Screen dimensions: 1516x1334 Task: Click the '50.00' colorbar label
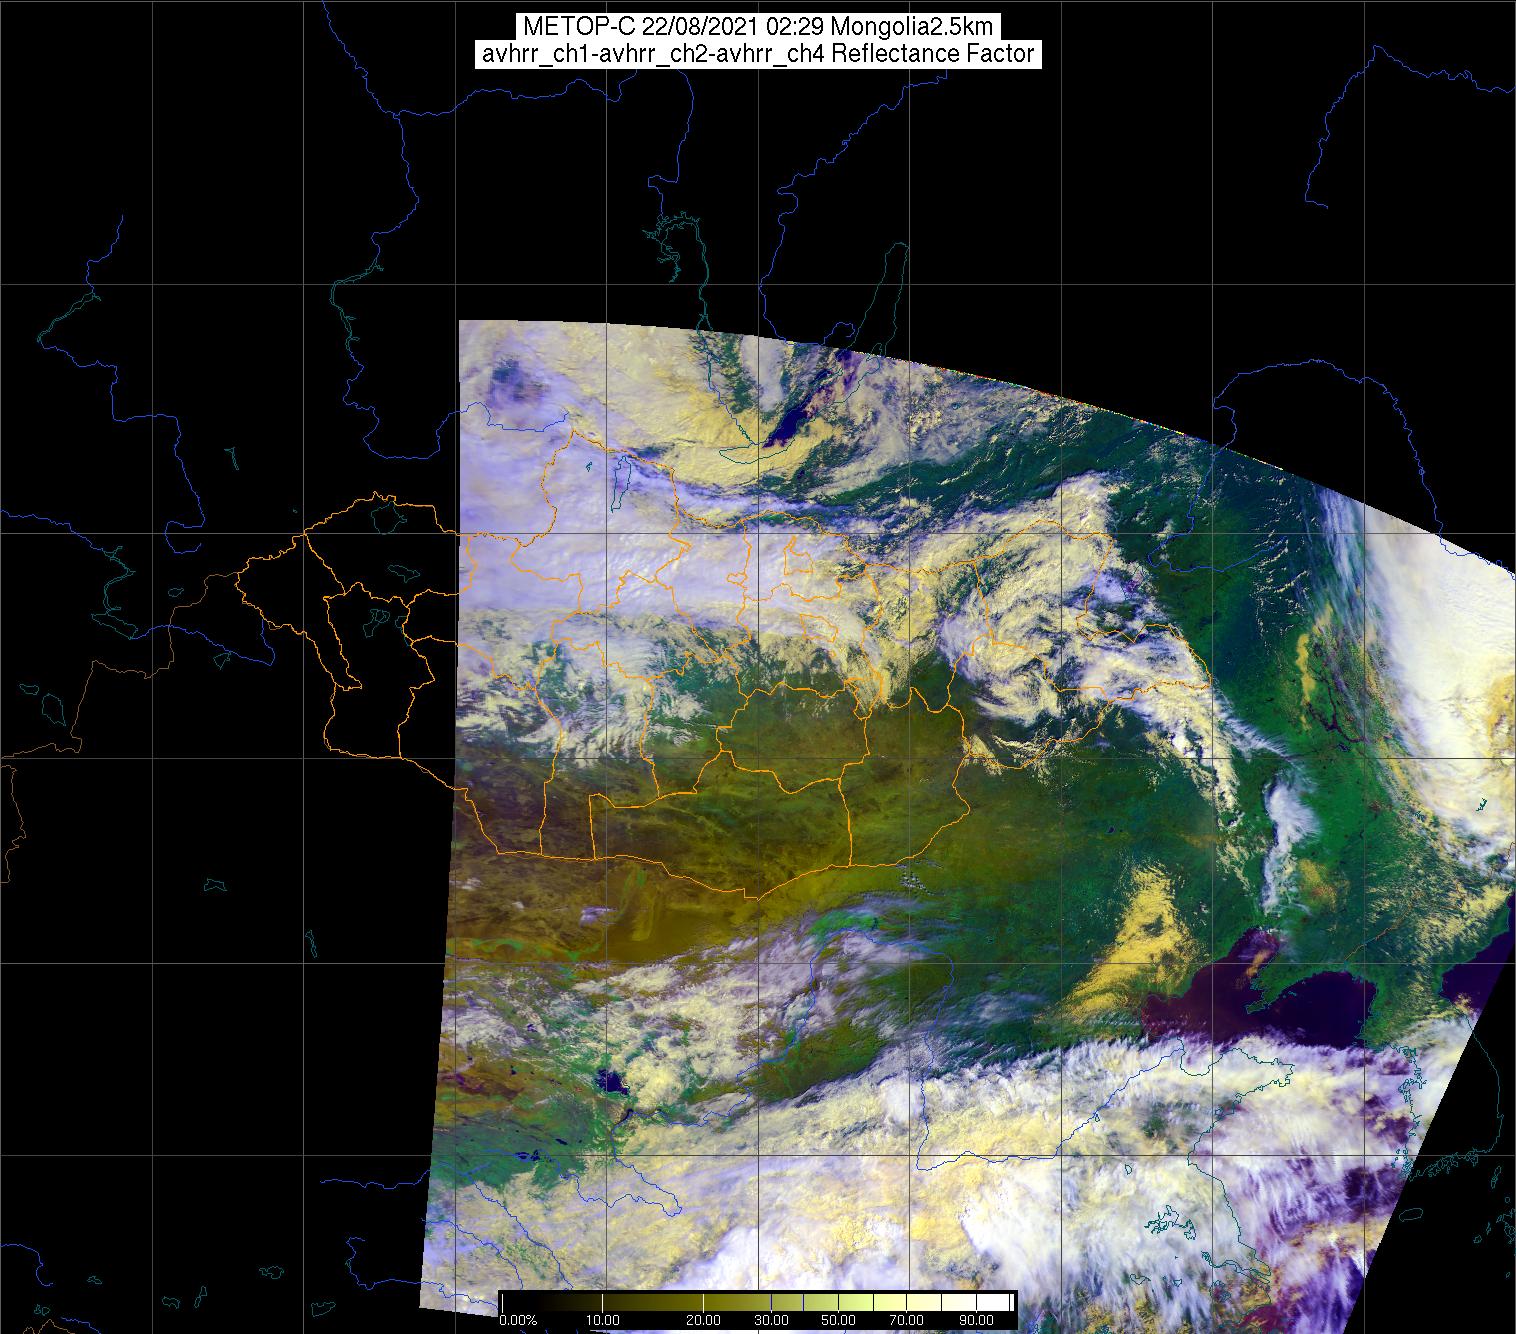point(838,1320)
